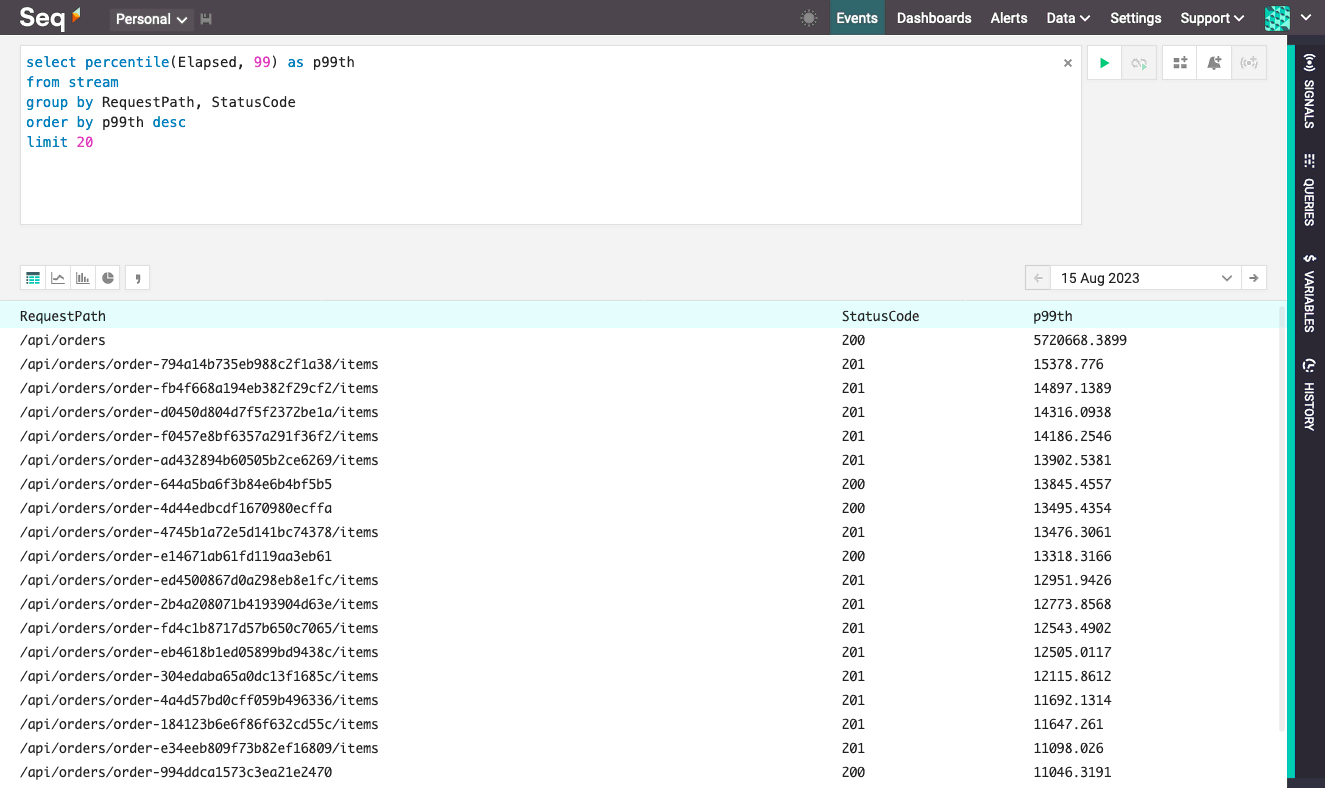Toggle the light/dark theme sun icon
This screenshot has height=788, width=1325.
click(809, 18)
